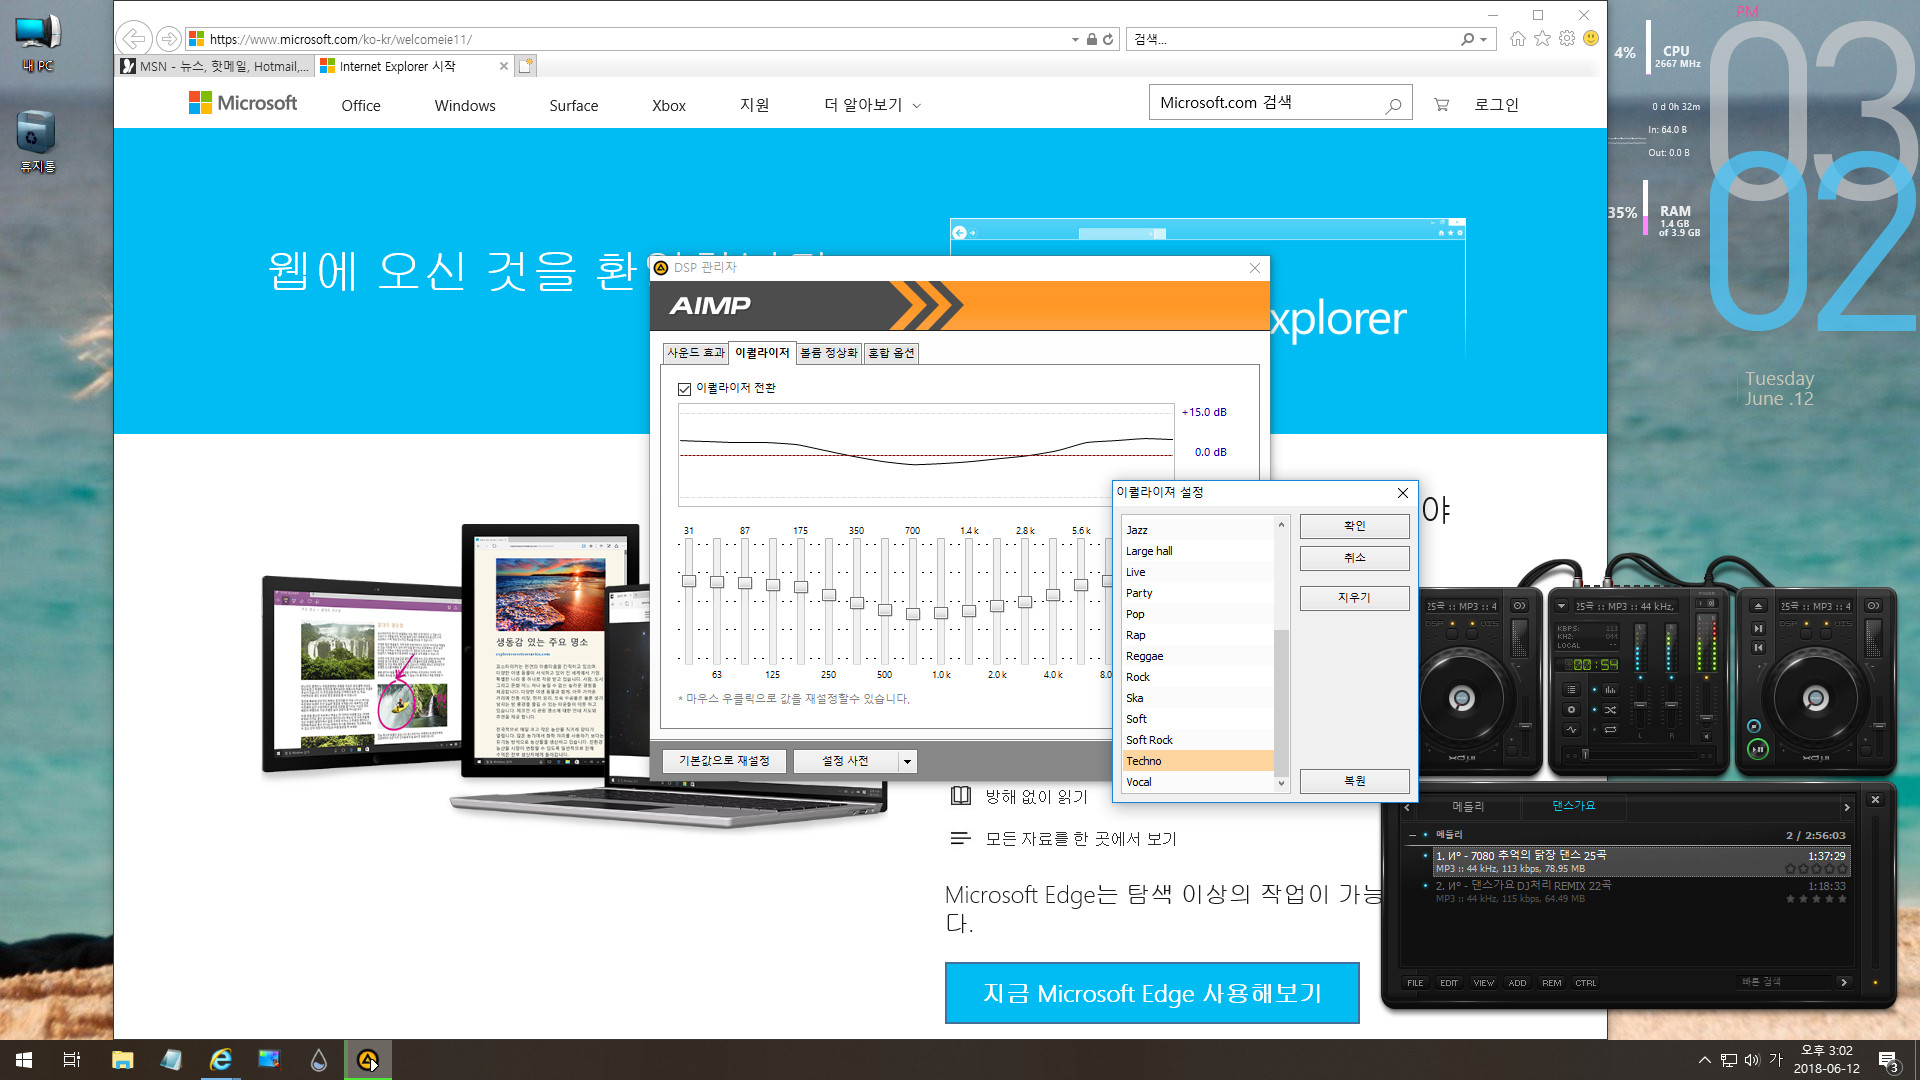Screen dimensions: 1920x1080
Task: Click the presets button in DSP manager
Action: [845, 761]
